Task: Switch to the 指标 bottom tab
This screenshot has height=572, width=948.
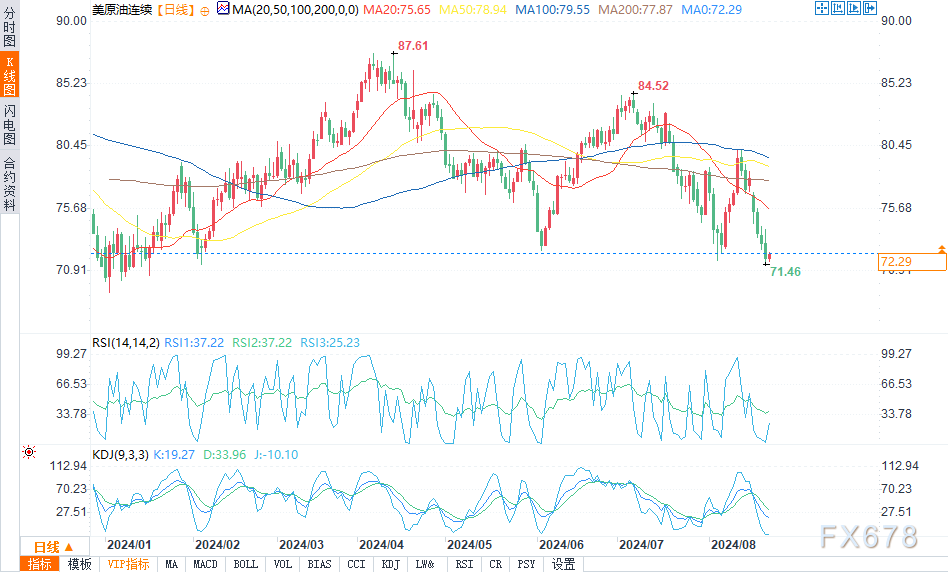Action: [x=40, y=564]
